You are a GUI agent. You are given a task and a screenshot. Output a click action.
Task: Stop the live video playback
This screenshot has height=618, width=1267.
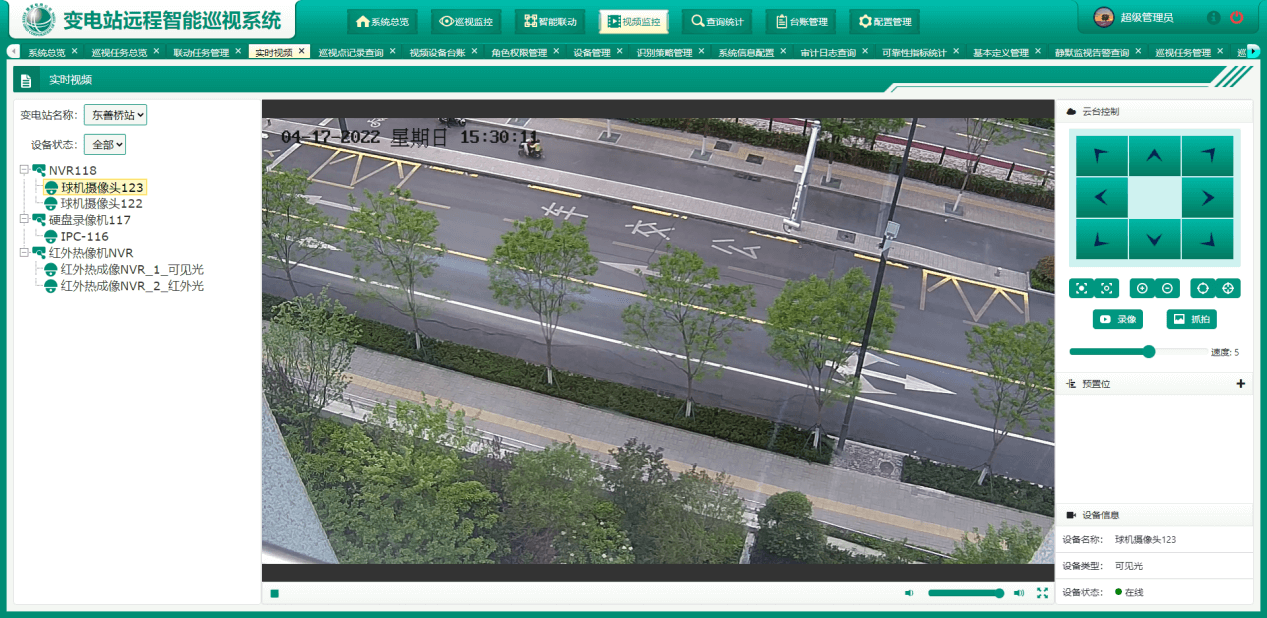274,593
